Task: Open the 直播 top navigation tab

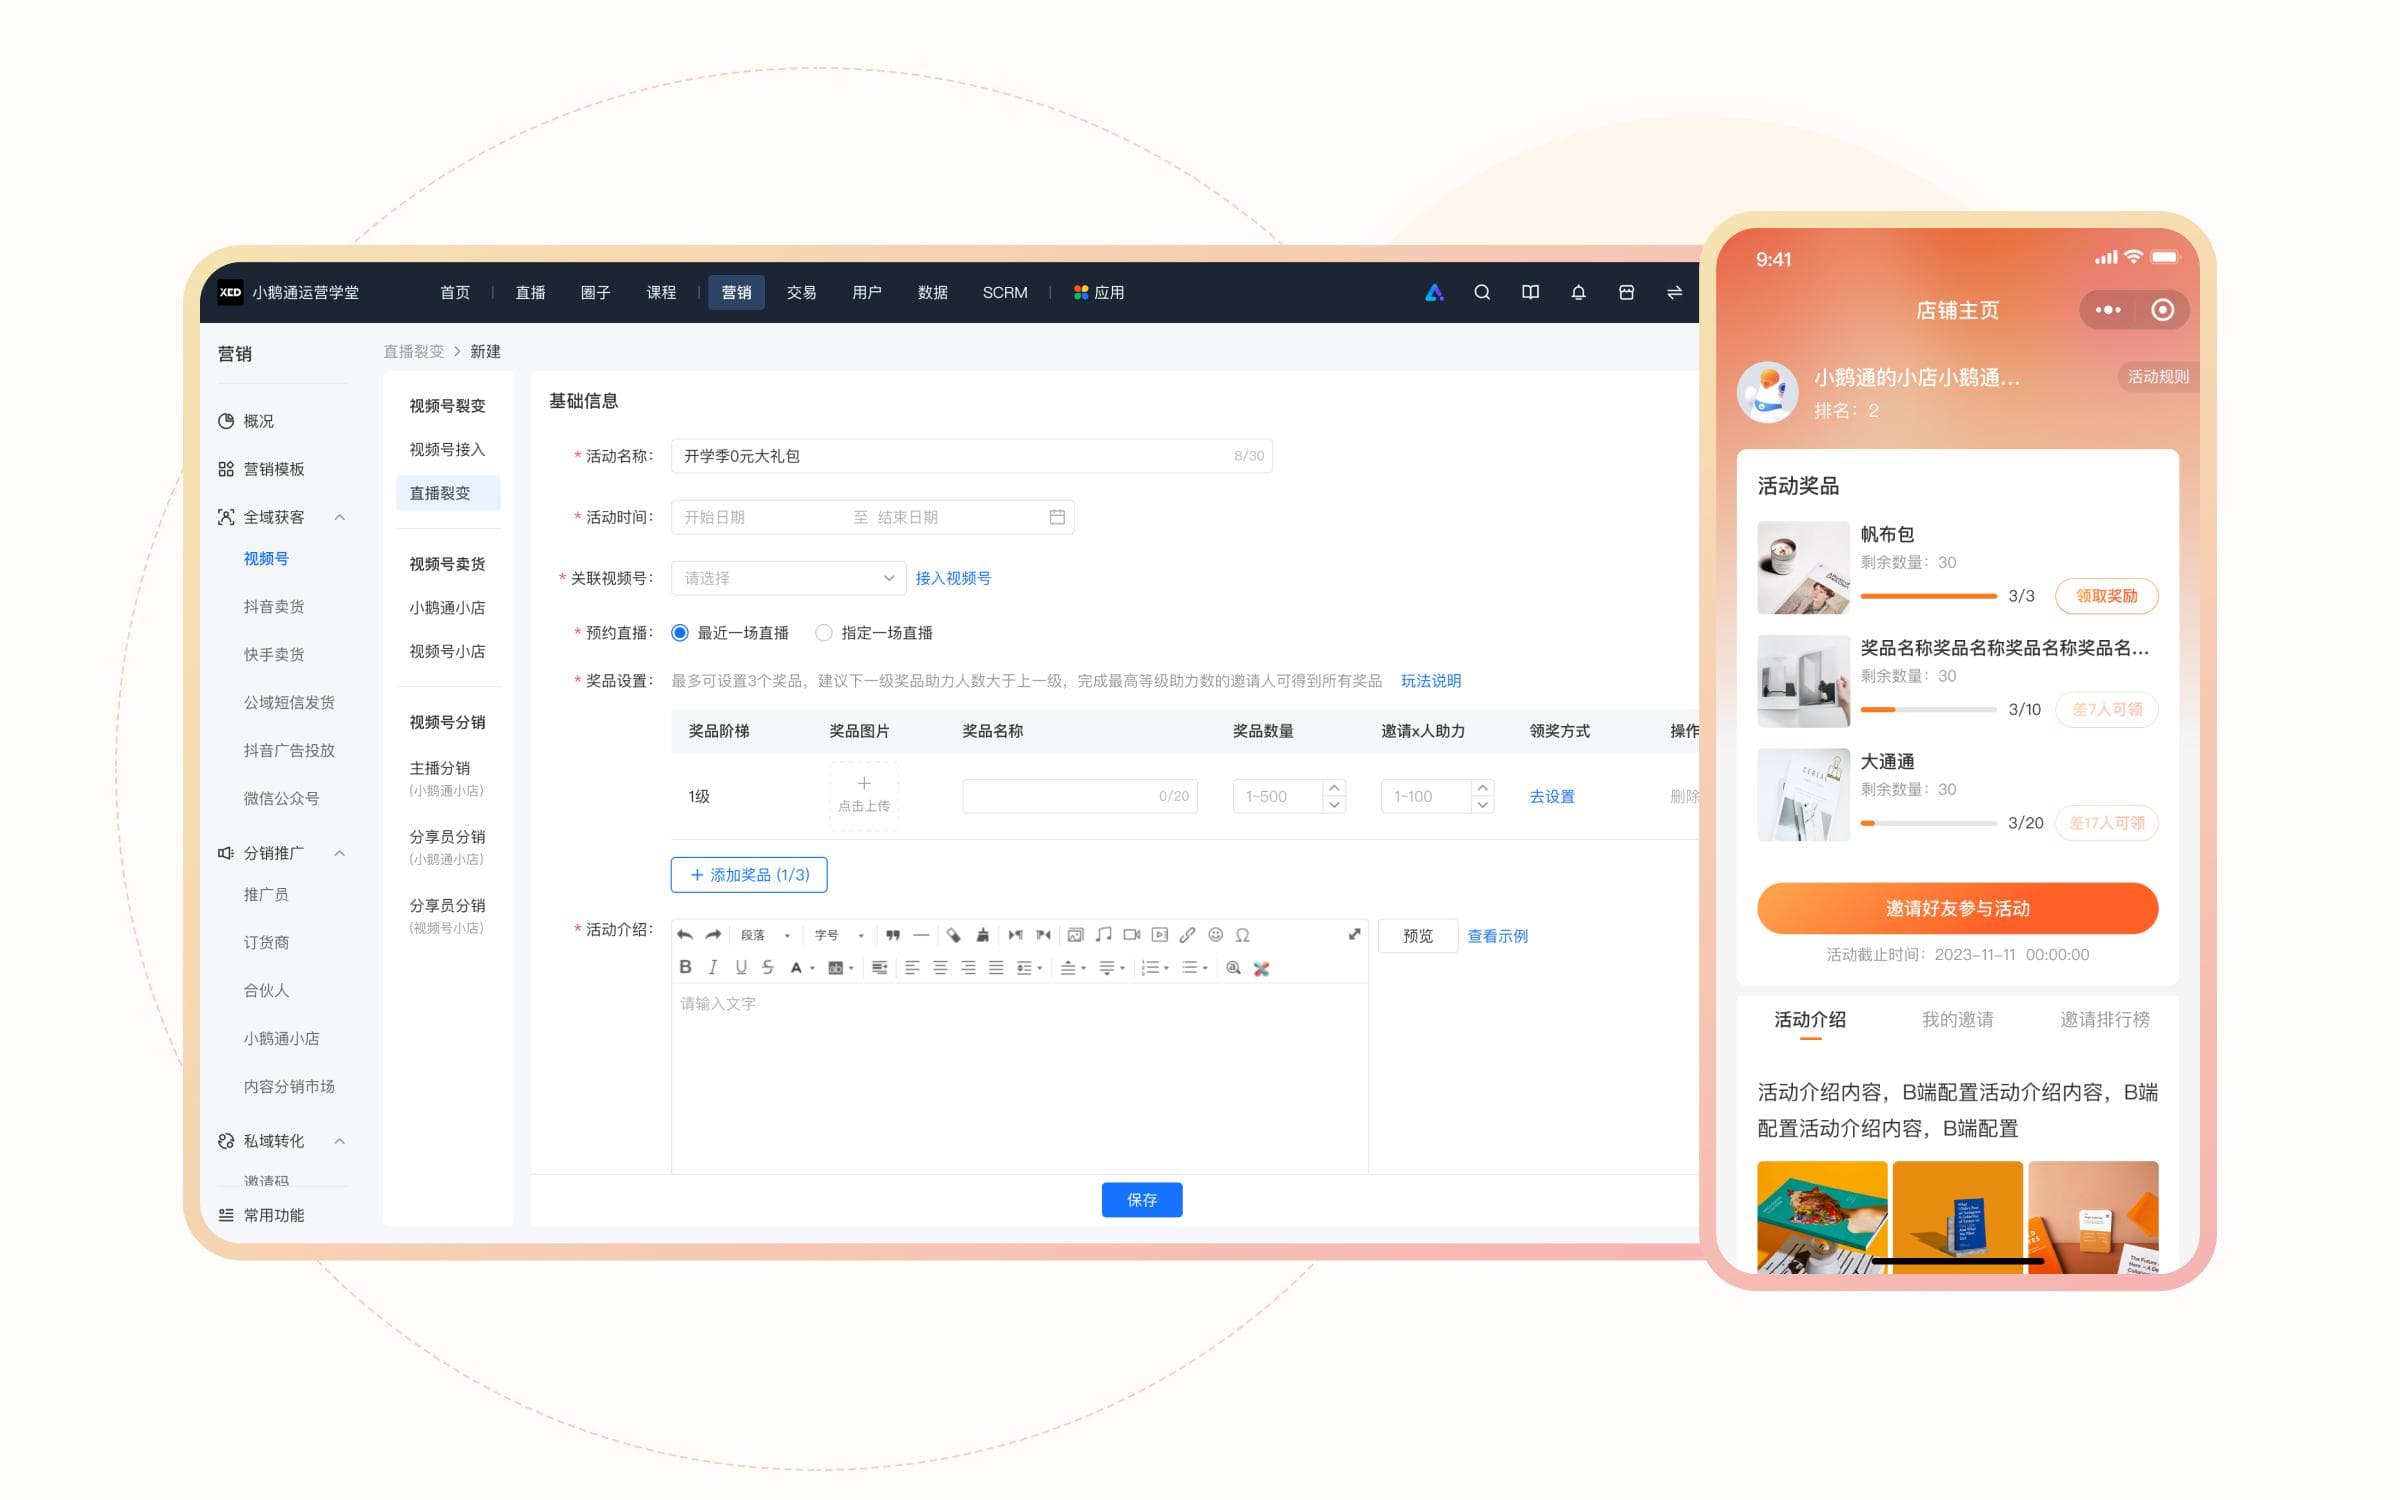Action: tap(530, 292)
